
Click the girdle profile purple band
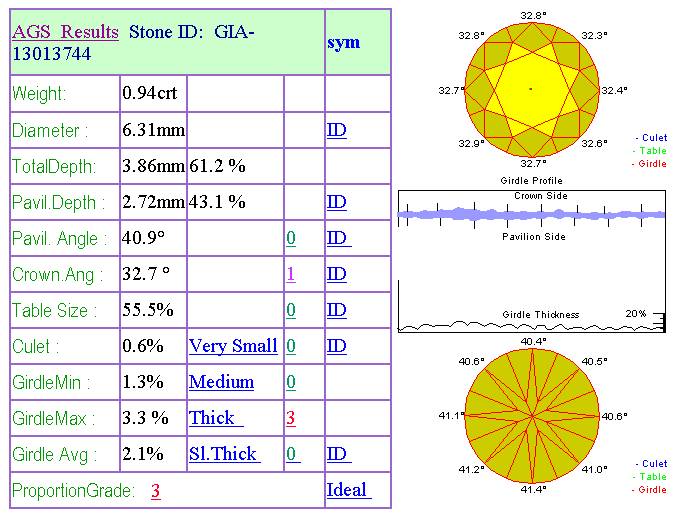tap(531, 214)
